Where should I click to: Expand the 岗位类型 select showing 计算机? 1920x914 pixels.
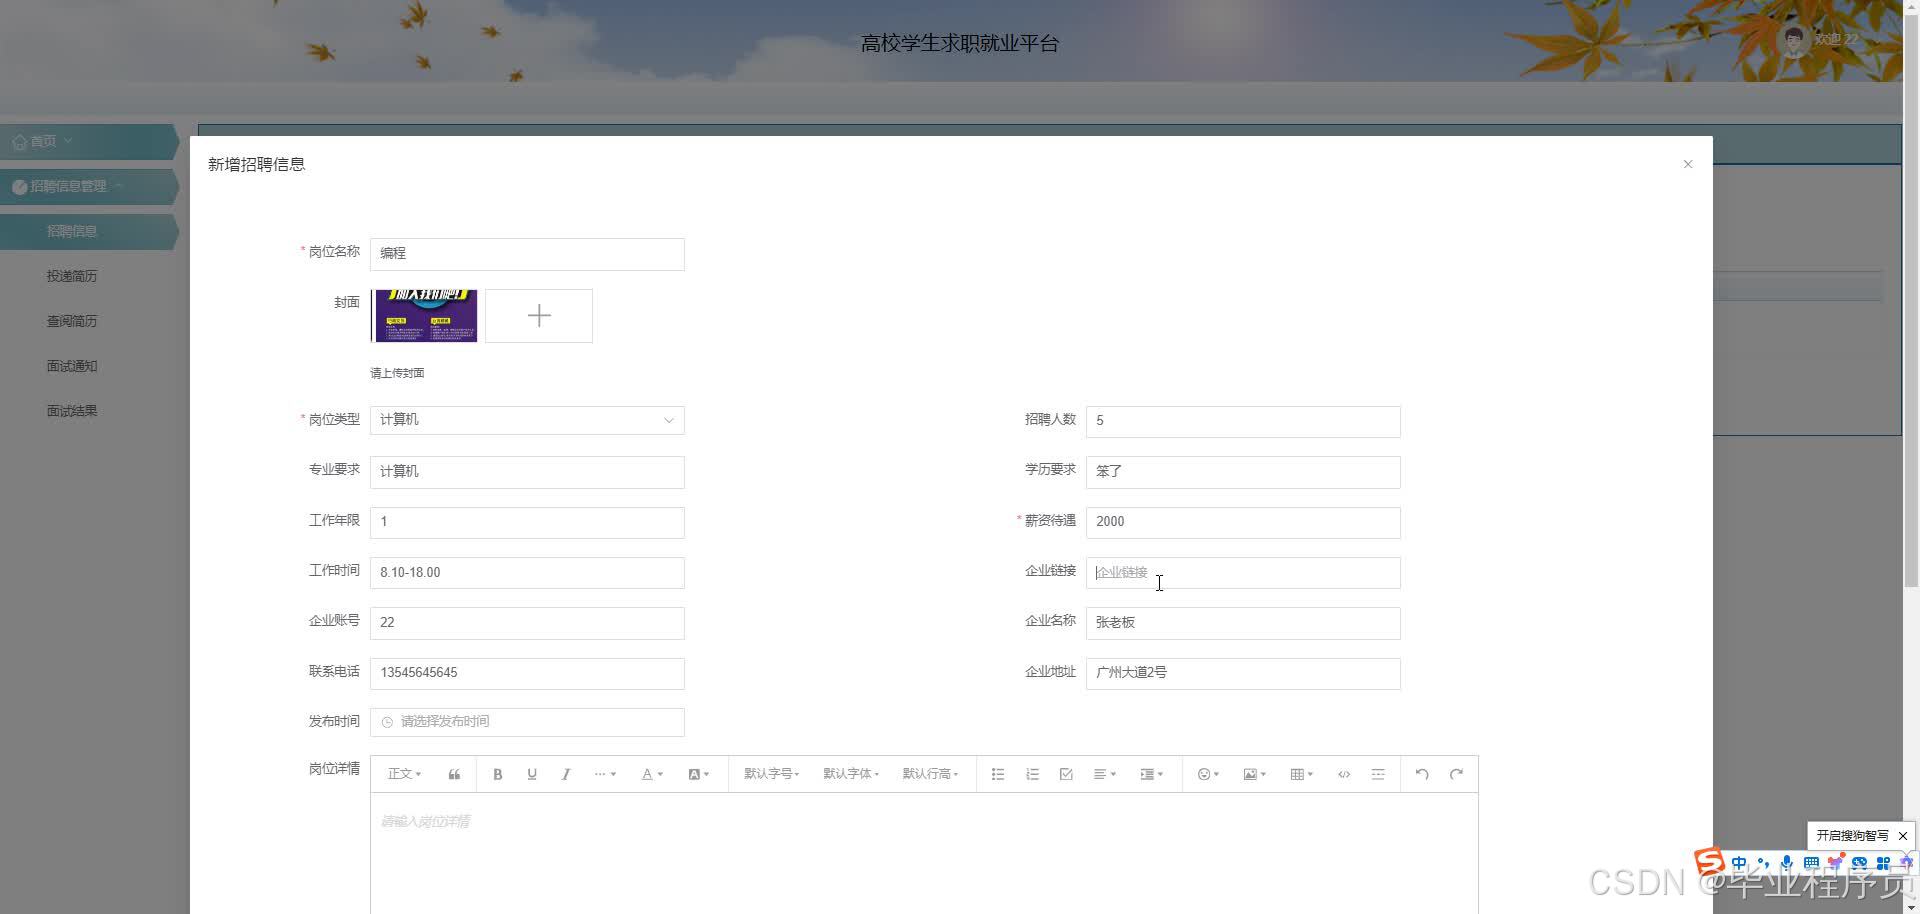click(x=527, y=420)
